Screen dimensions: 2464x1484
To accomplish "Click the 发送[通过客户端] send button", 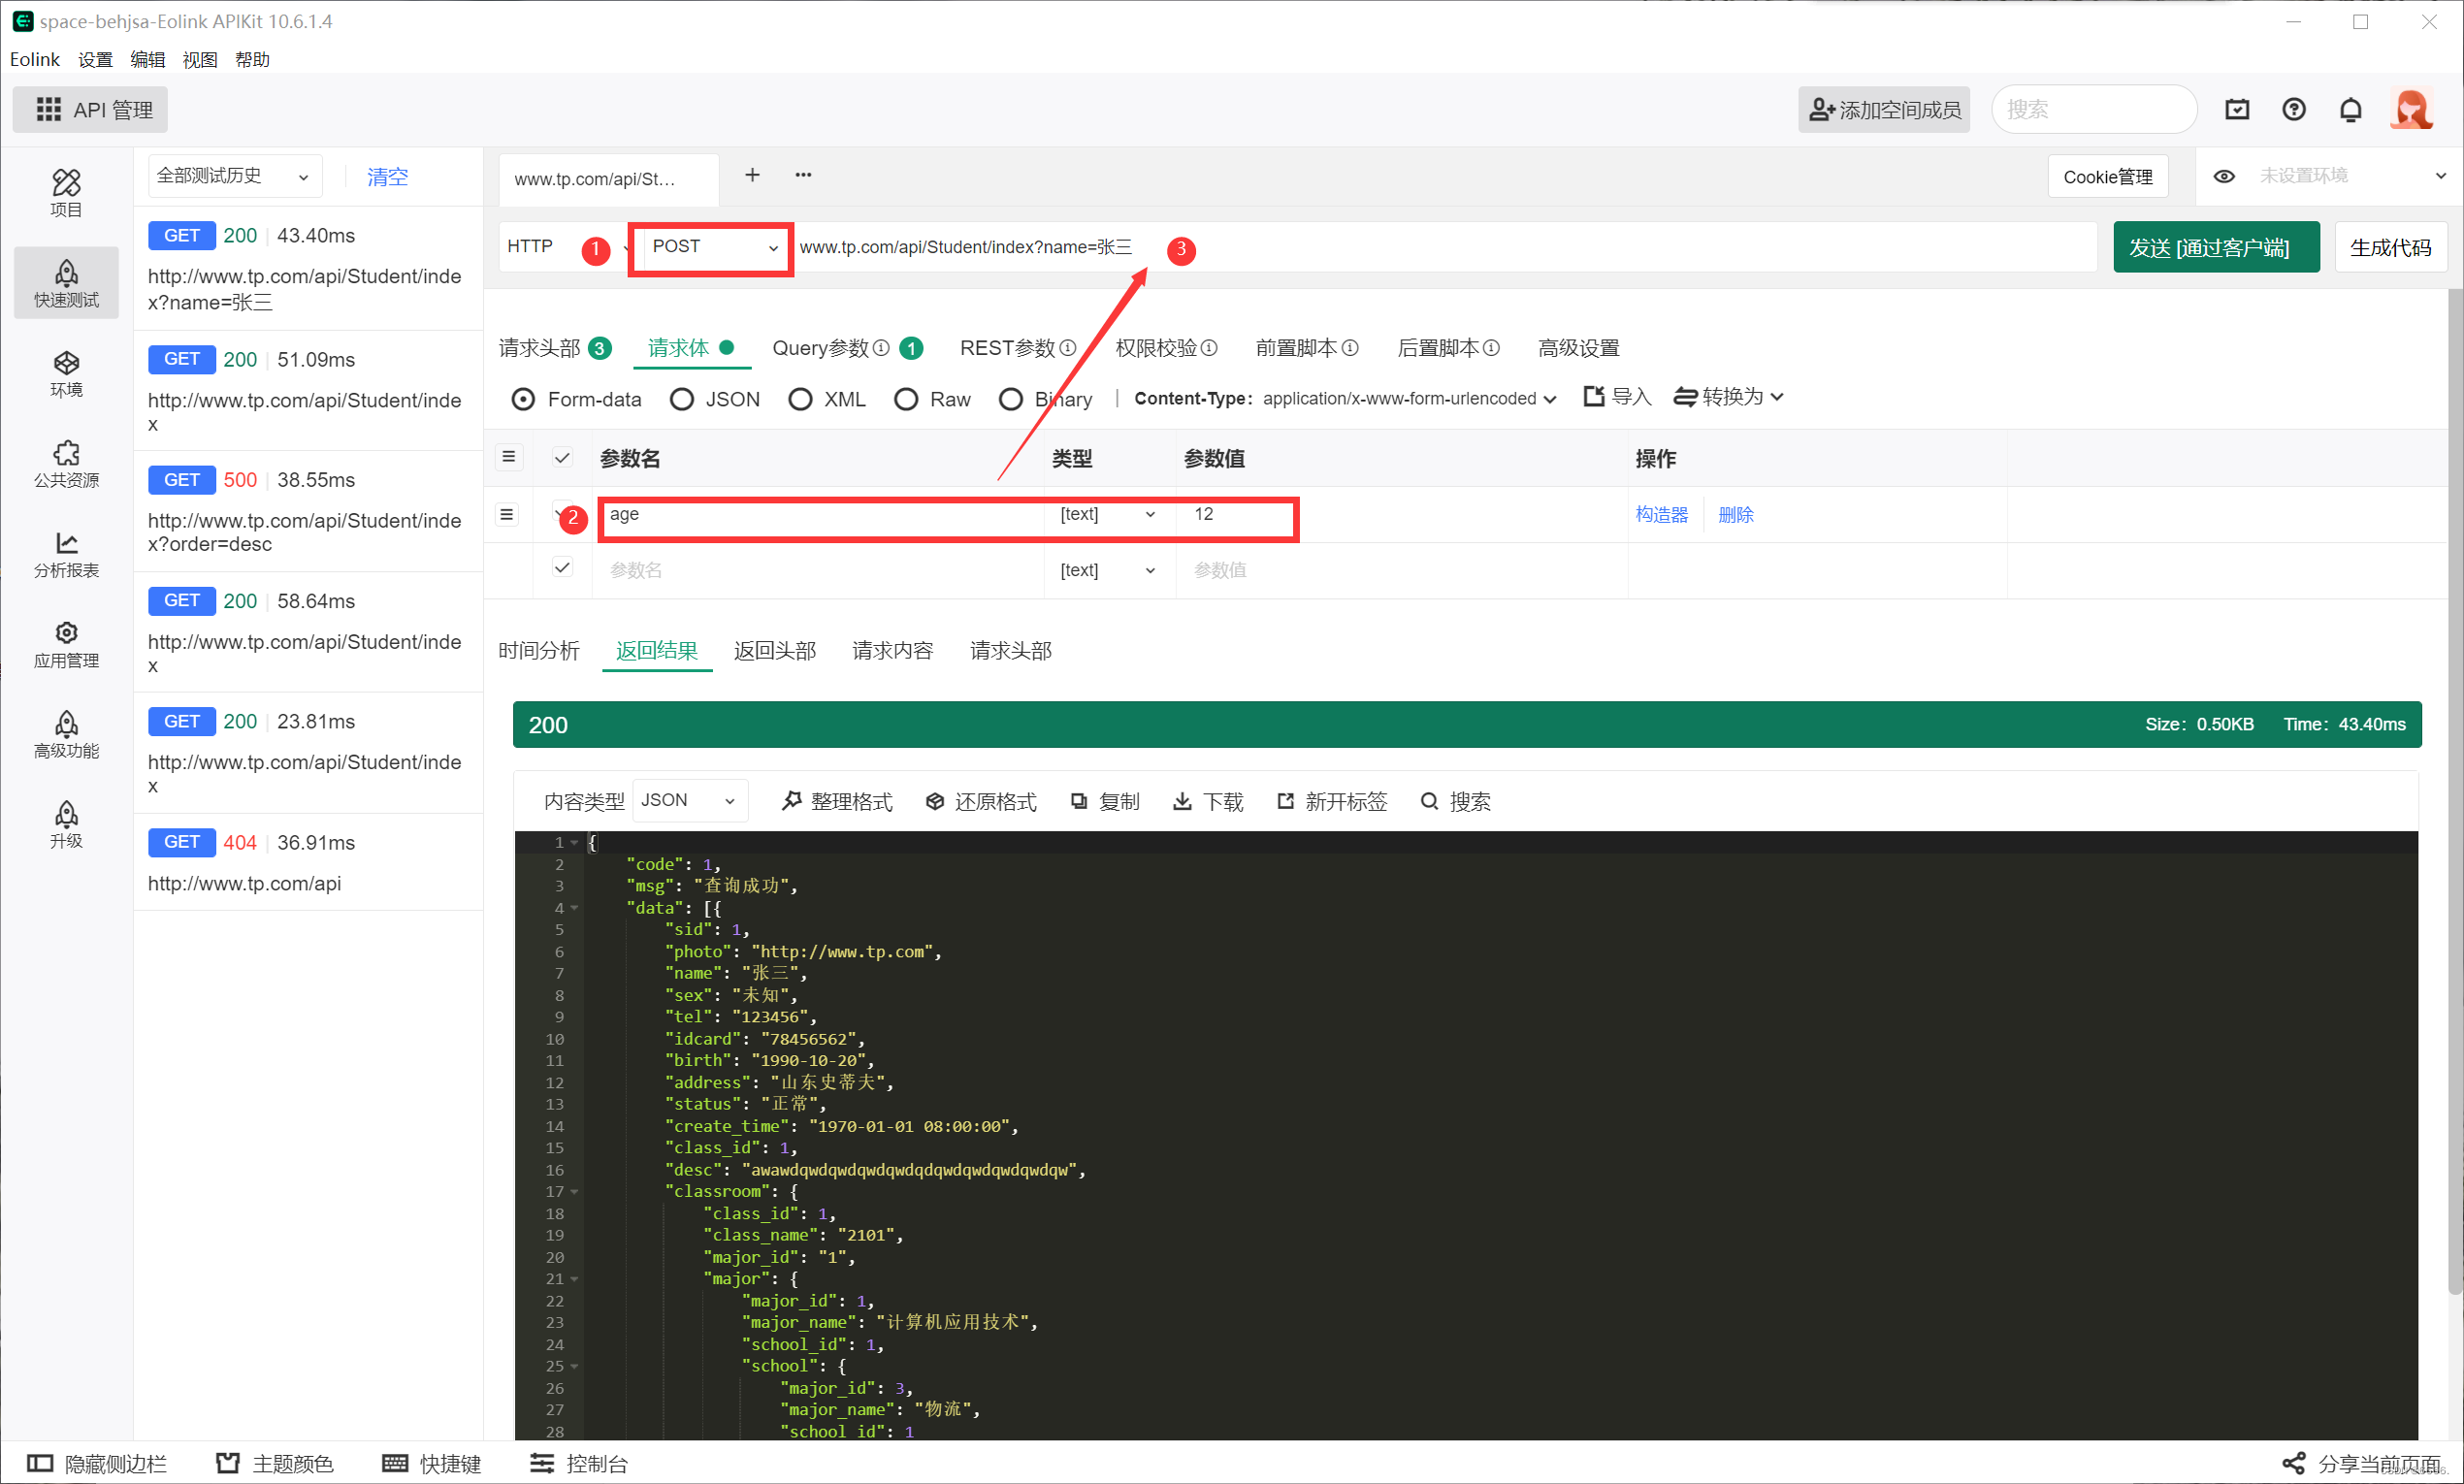I will point(2216,247).
